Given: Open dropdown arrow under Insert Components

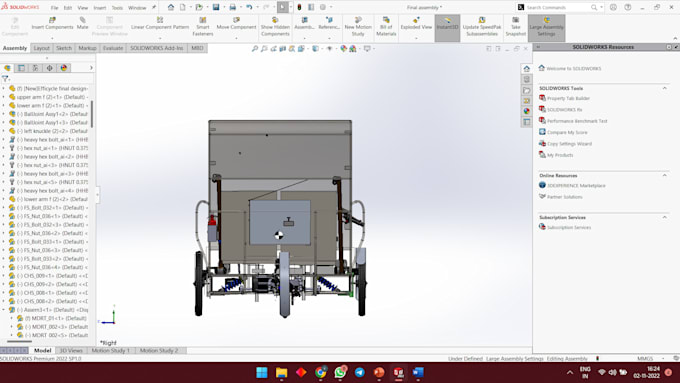Looking at the screenshot, I should click(x=52, y=38).
